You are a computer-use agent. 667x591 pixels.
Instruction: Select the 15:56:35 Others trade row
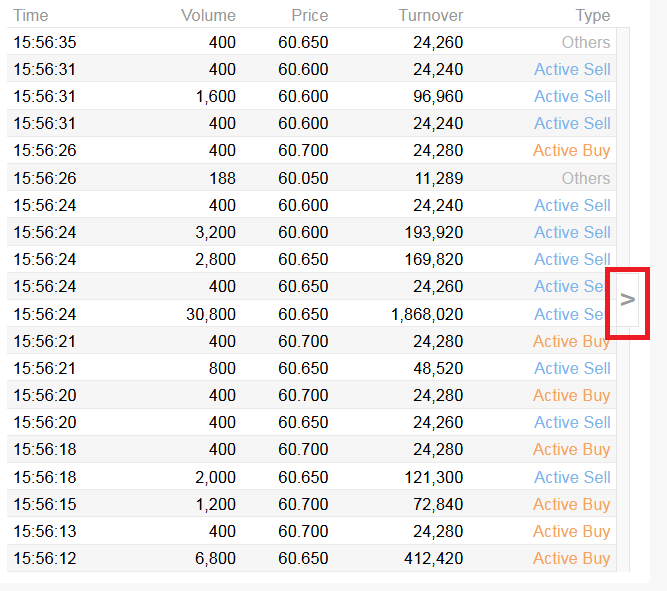click(x=311, y=42)
